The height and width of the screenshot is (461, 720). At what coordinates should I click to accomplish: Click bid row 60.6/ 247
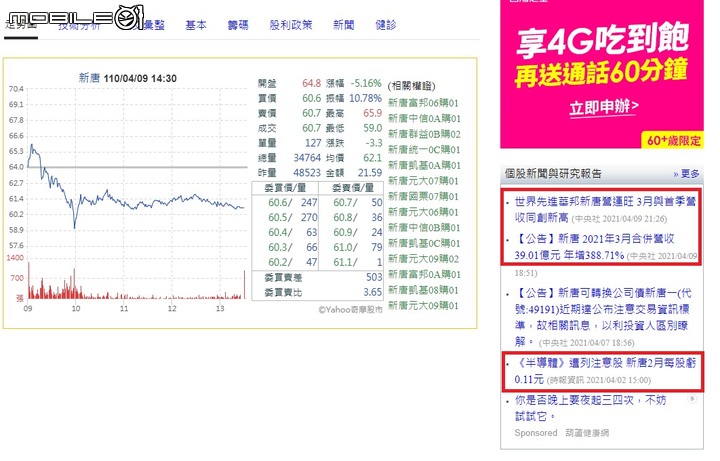click(292, 202)
